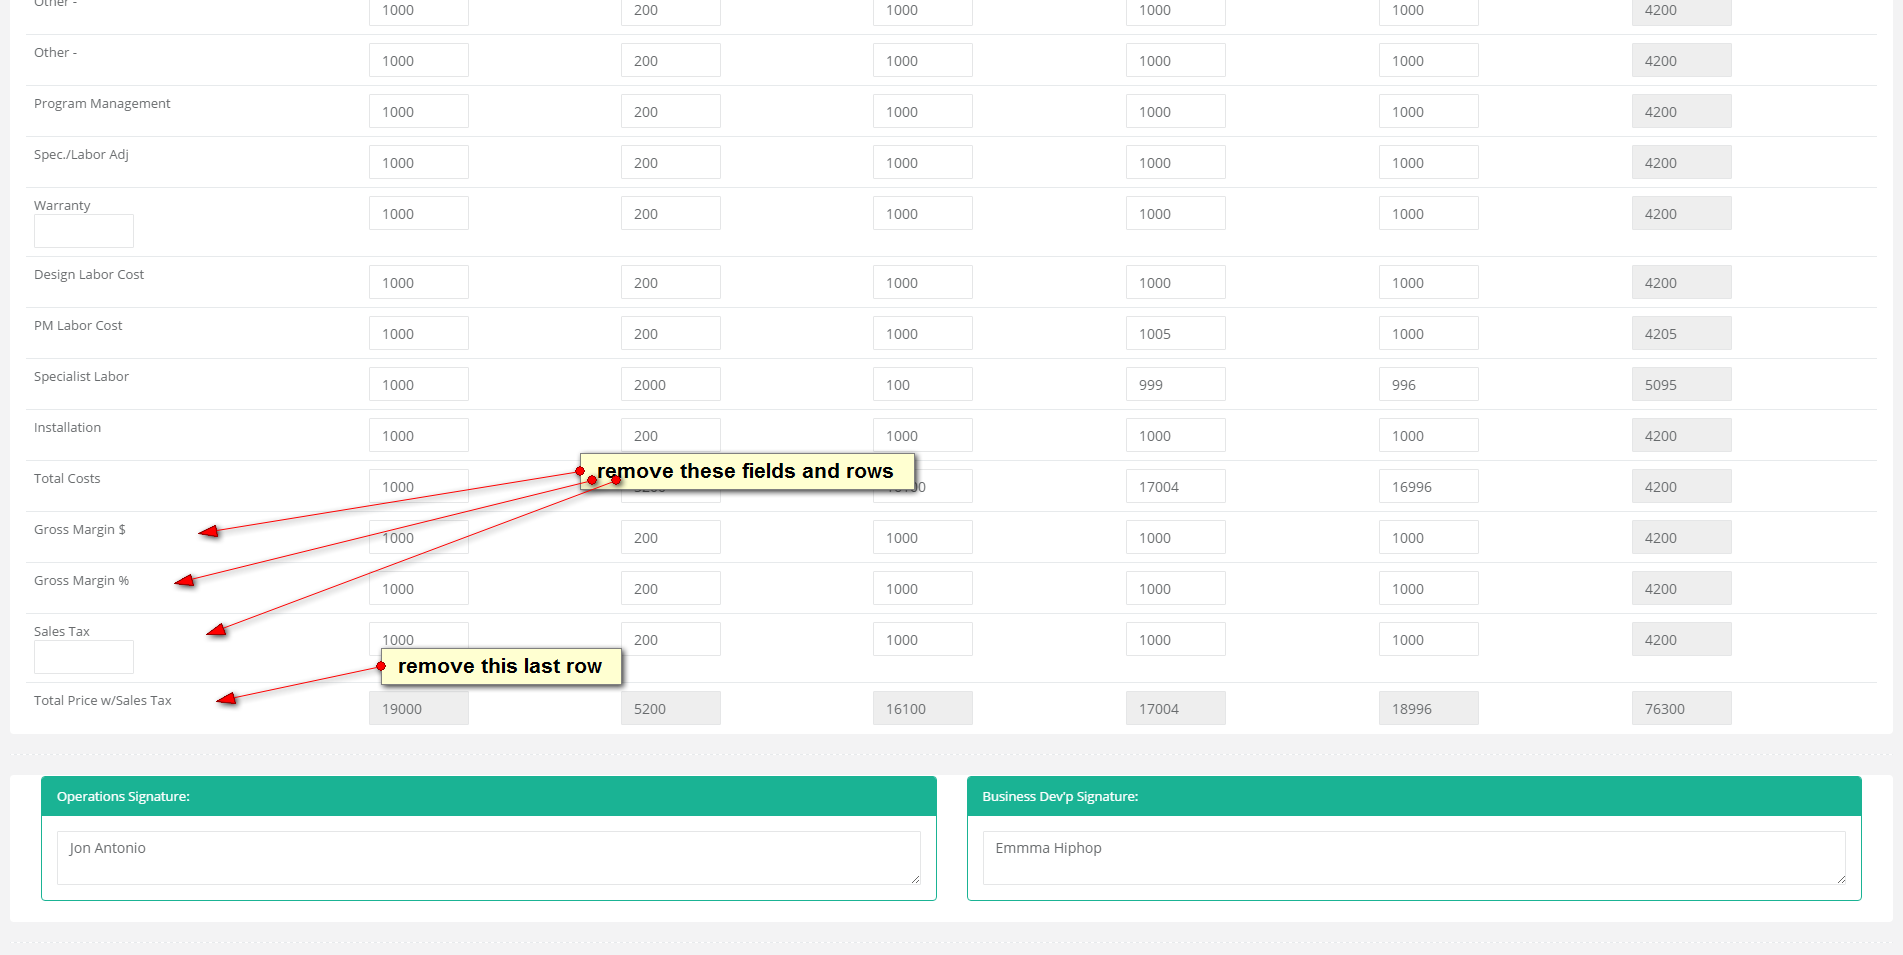1903x955 pixels.
Task: Select the 100 field in Specialist Labor row
Action: [x=923, y=384]
